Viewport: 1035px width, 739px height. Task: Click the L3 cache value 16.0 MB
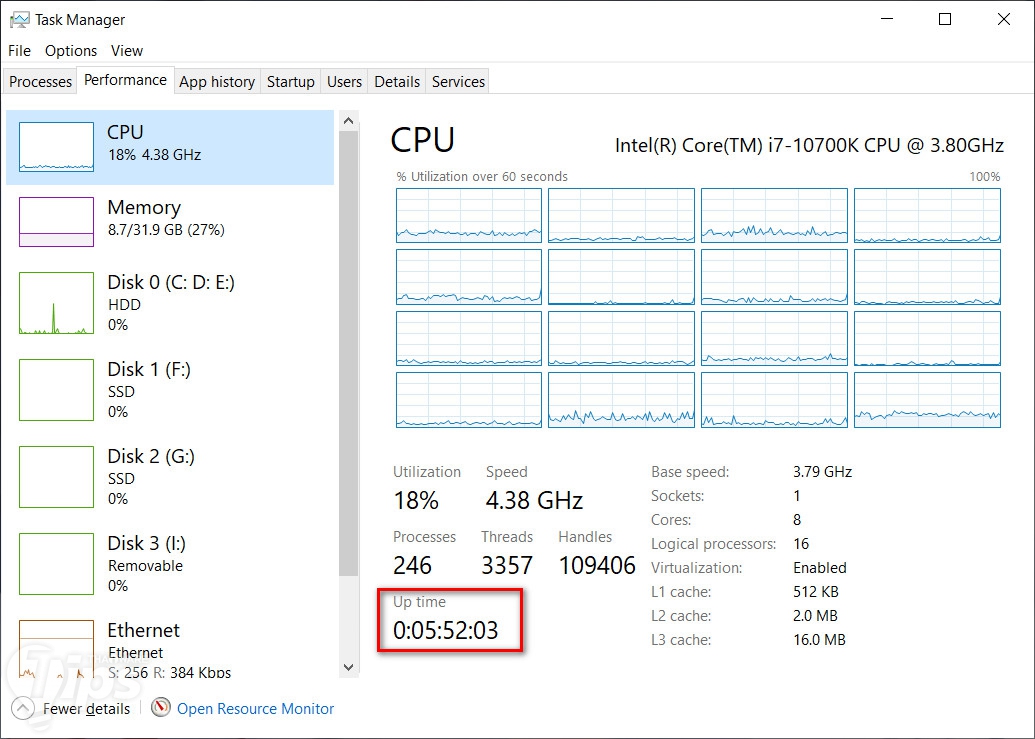tap(819, 639)
